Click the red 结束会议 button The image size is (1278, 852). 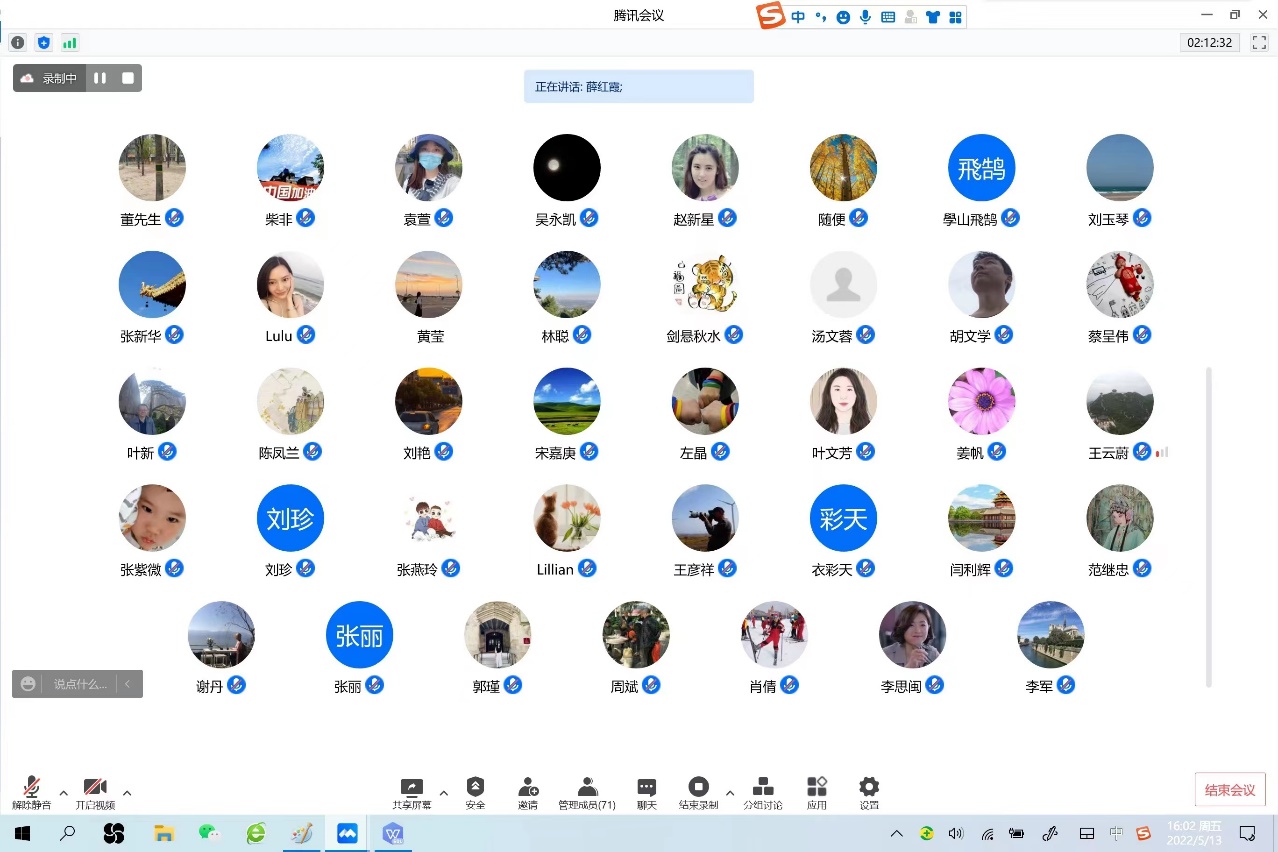(1229, 789)
